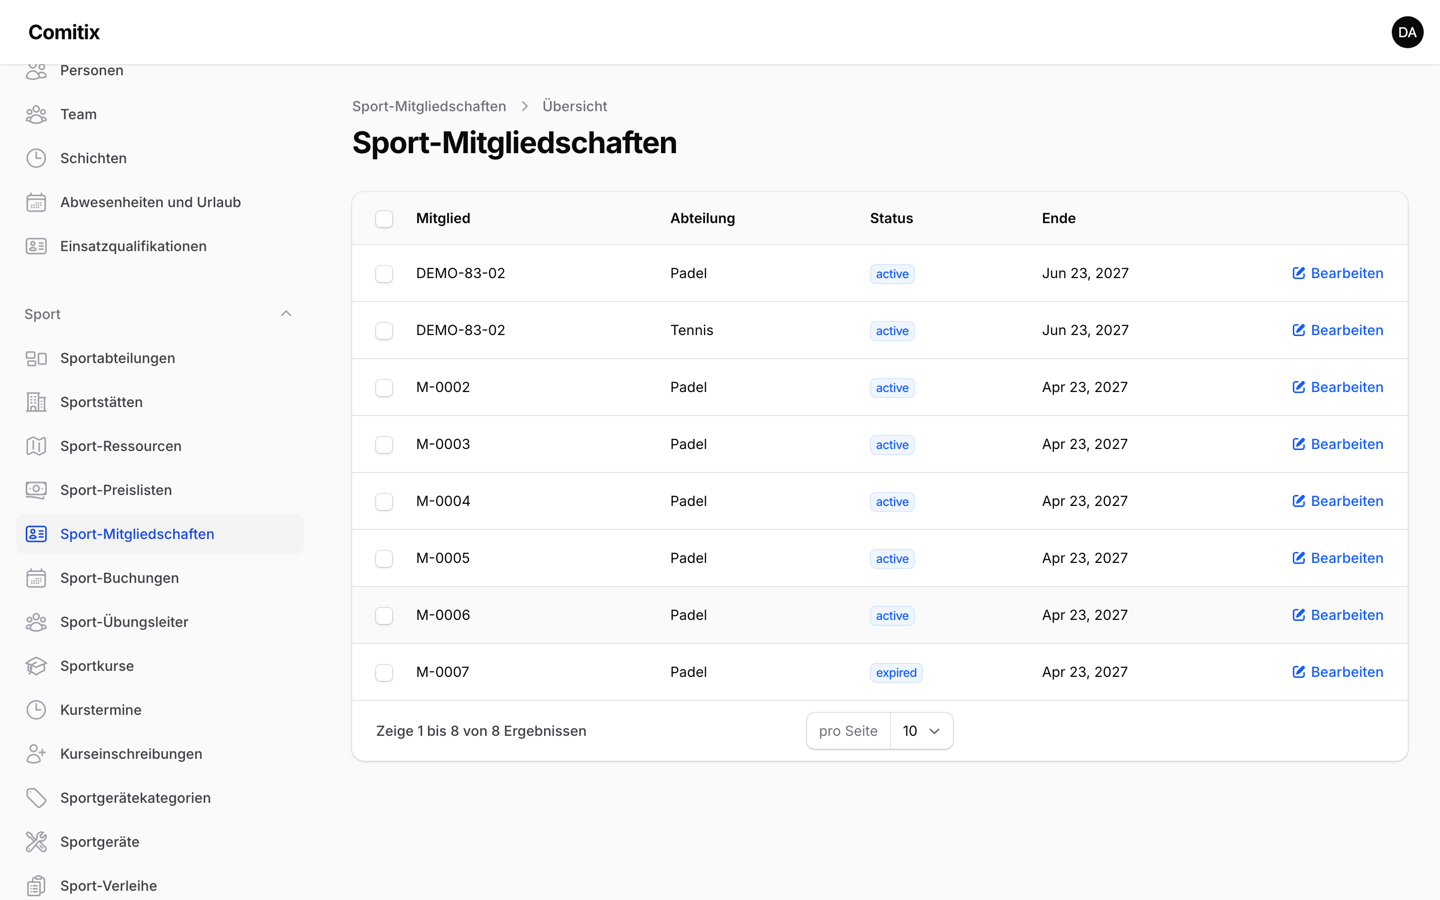Image resolution: width=1440 pixels, height=900 pixels.
Task: Click the Personen sidebar icon
Action: 36,70
